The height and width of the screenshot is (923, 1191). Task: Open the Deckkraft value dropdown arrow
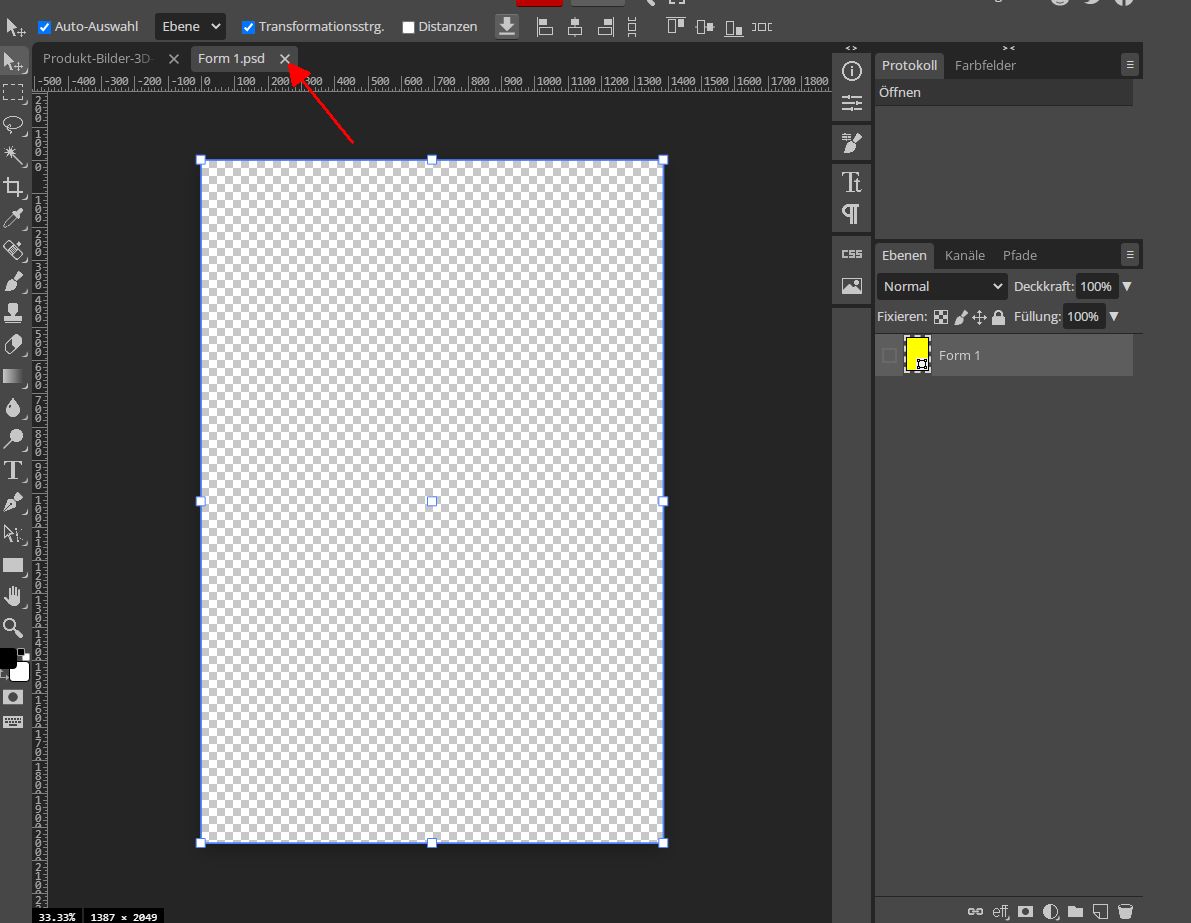tap(1128, 286)
